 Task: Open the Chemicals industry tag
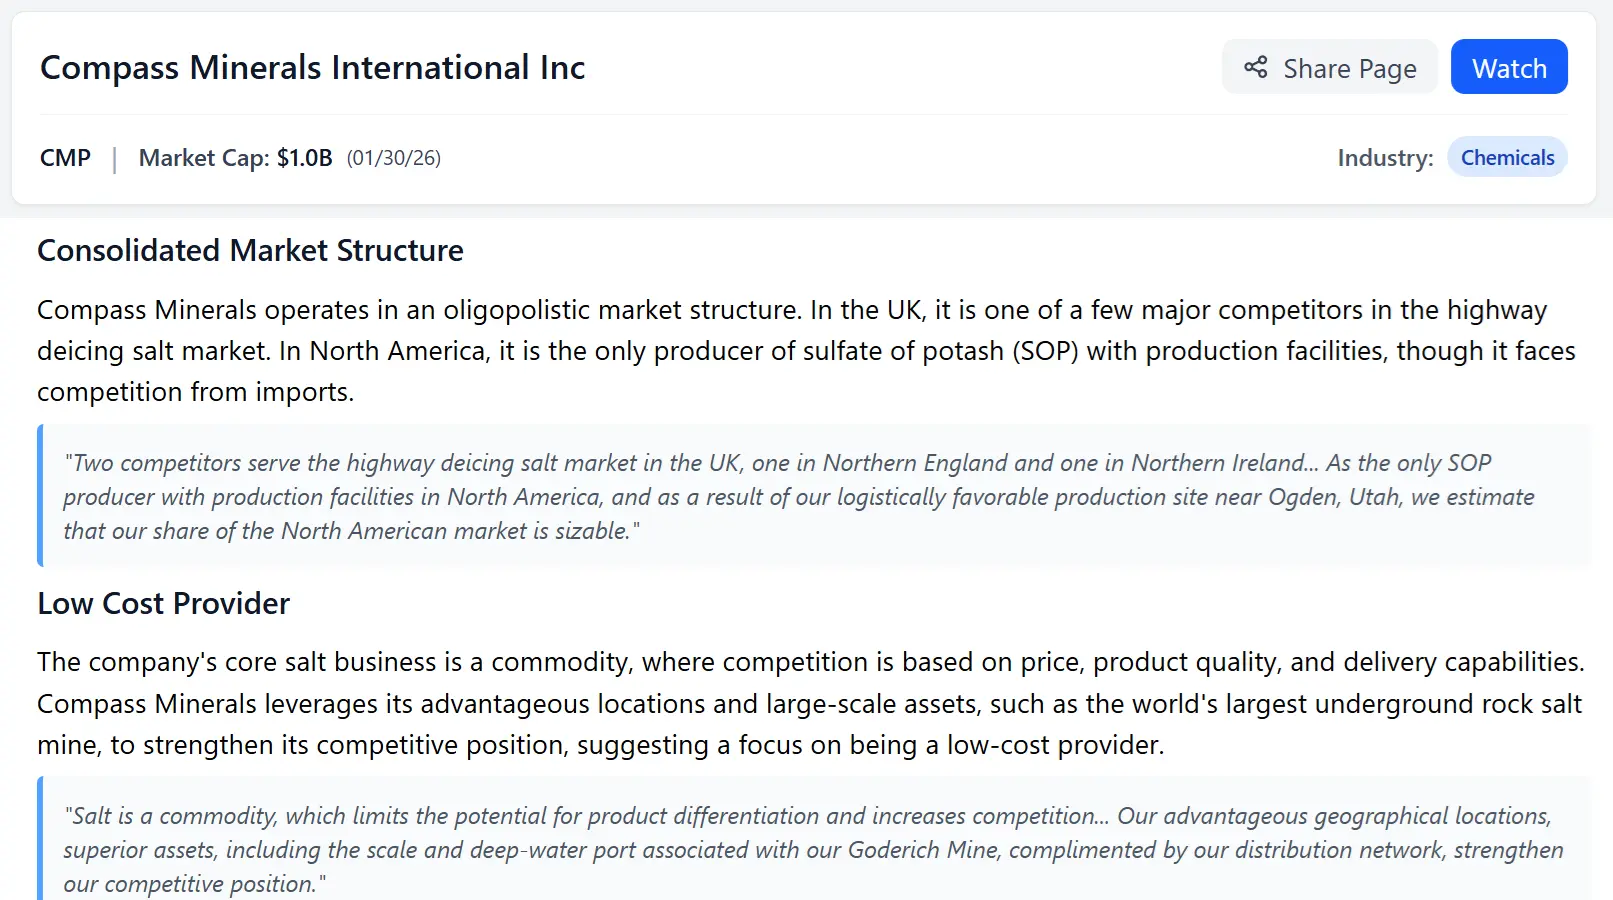click(1507, 158)
